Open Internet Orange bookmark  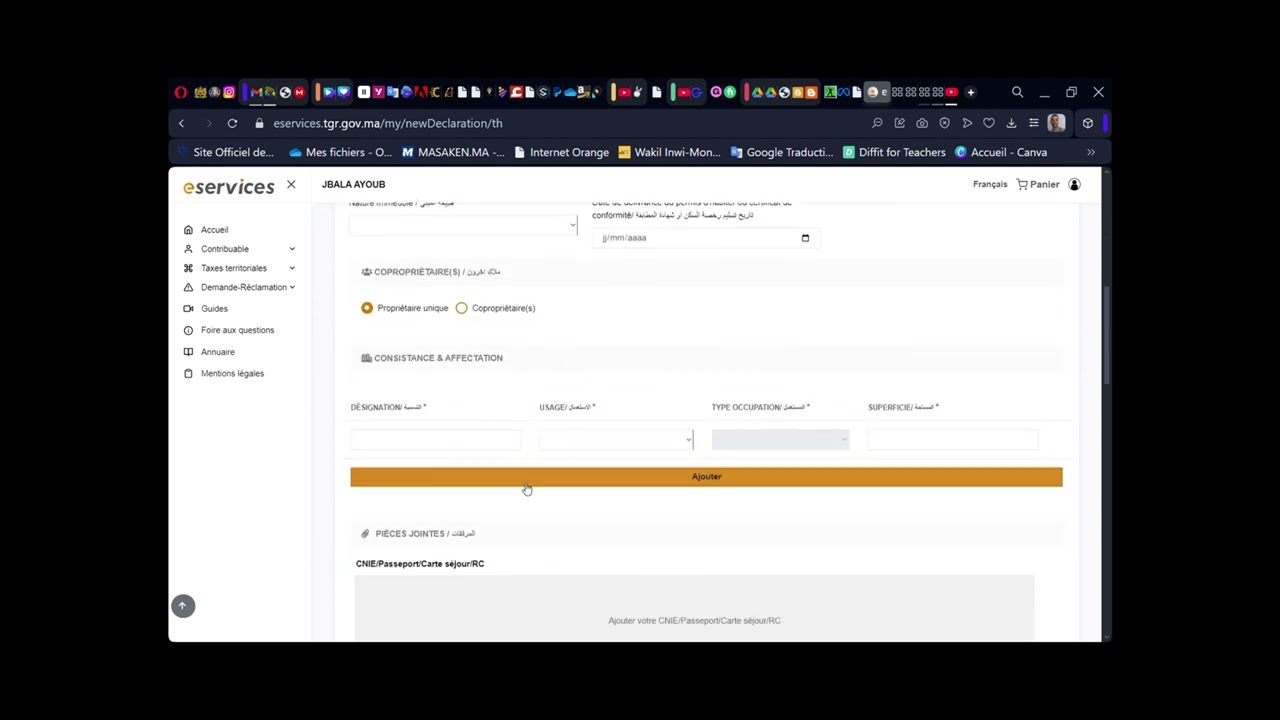tap(561, 152)
